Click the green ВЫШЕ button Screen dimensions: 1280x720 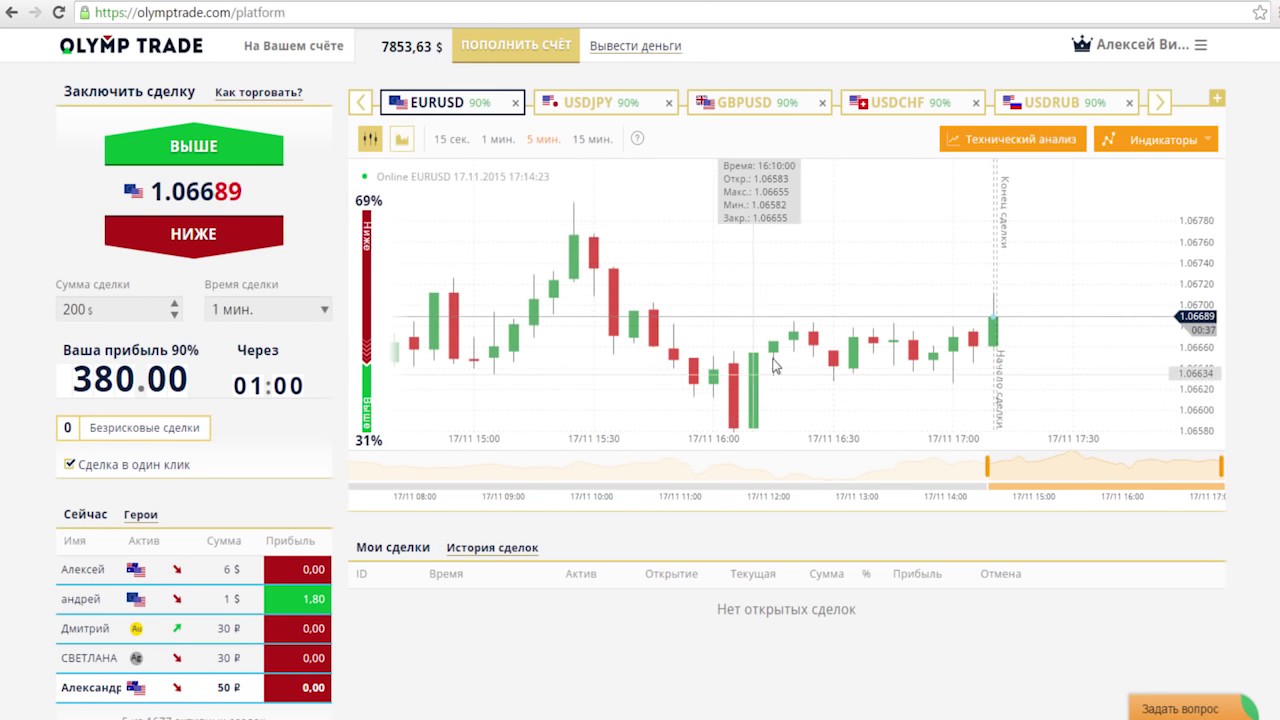click(x=194, y=146)
